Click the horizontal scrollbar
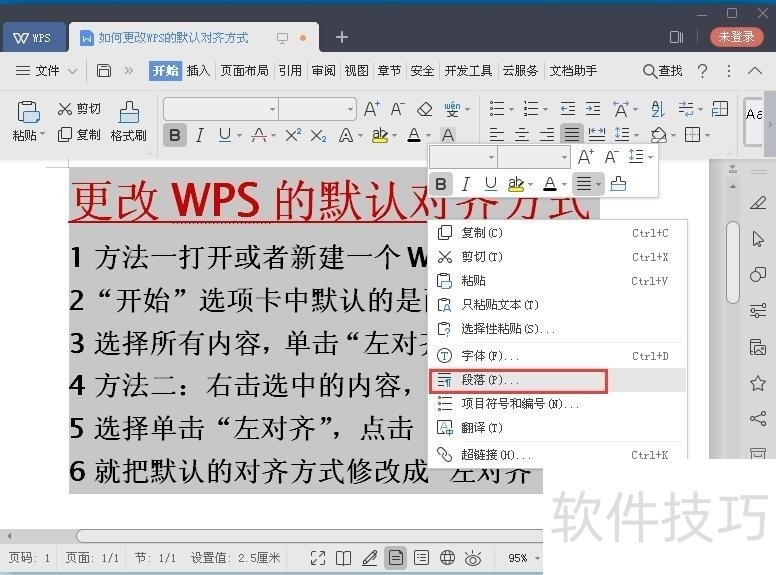This screenshot has width=776, height=575. click(x=310, y=536)
